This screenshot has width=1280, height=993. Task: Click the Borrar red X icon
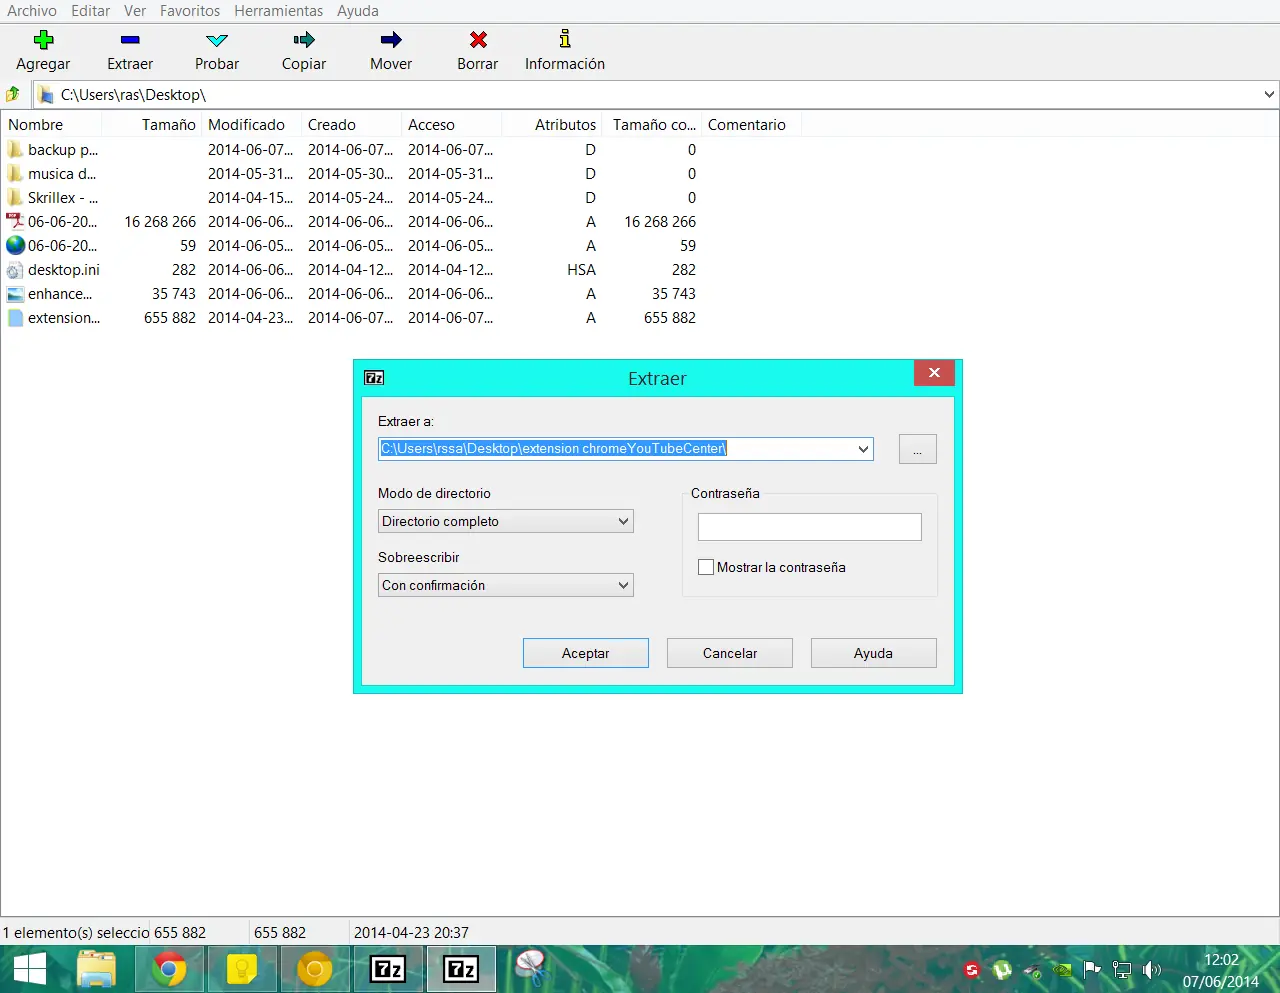tap(478, 40)
